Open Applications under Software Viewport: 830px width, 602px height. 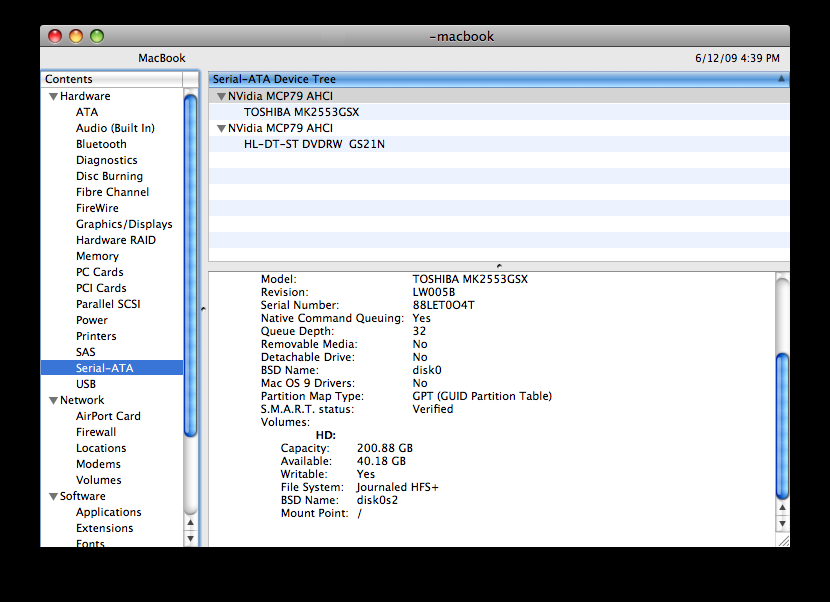(109, 513)
